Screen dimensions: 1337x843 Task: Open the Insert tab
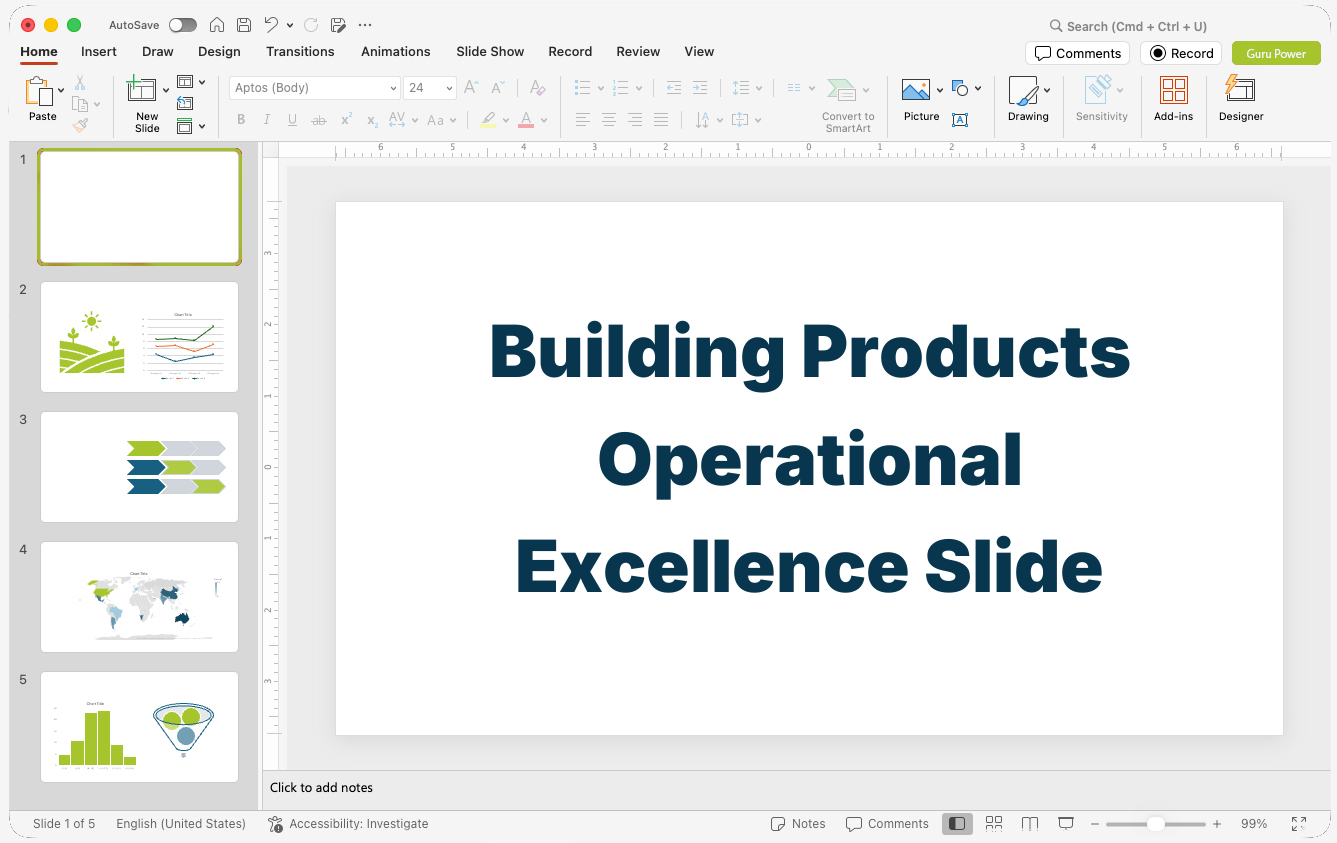tap(99, 51)
